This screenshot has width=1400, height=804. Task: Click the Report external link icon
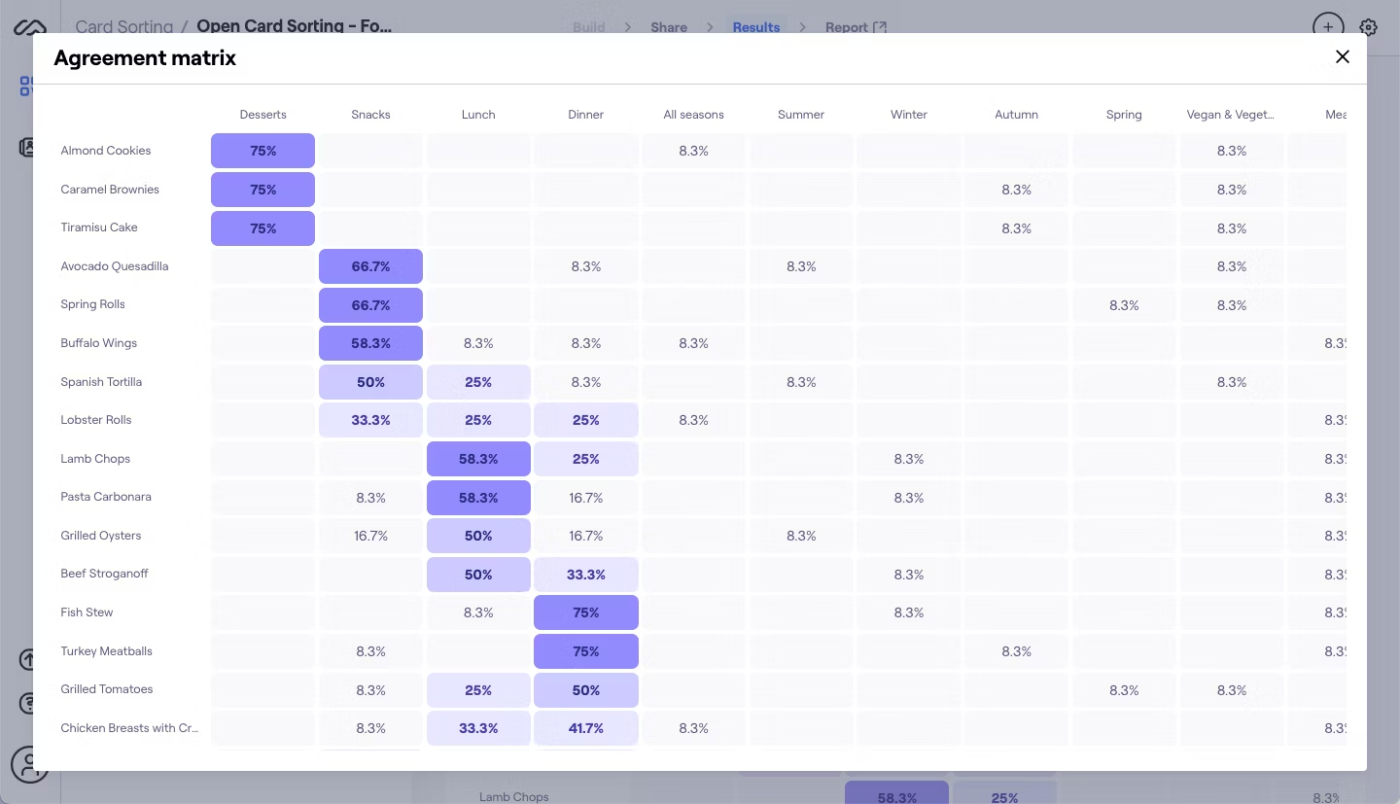(x=880, y=27)
